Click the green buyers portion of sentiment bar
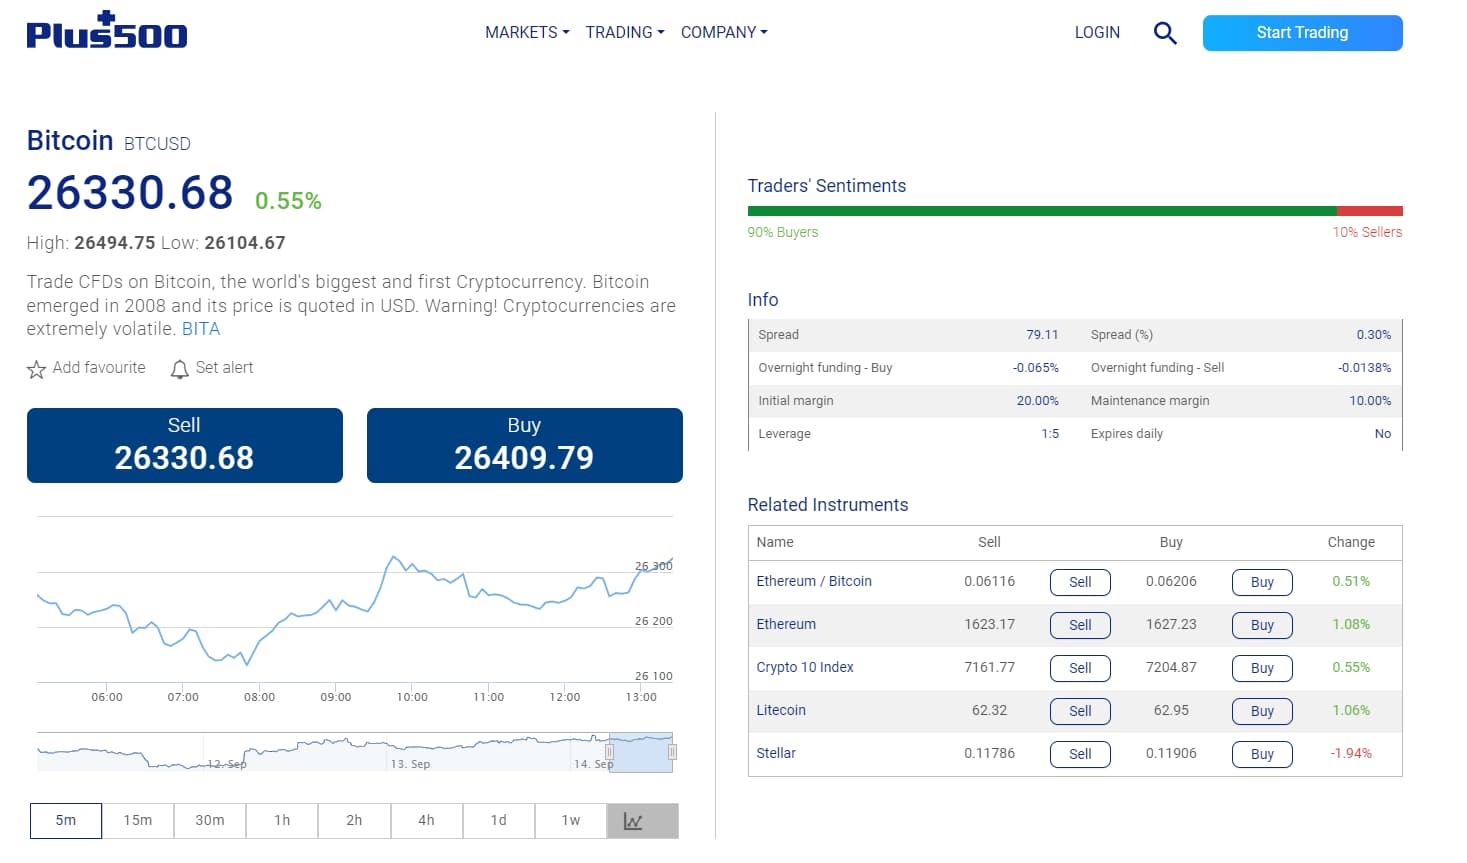Screen dimensions: 1467x863 coord(1042,211)
